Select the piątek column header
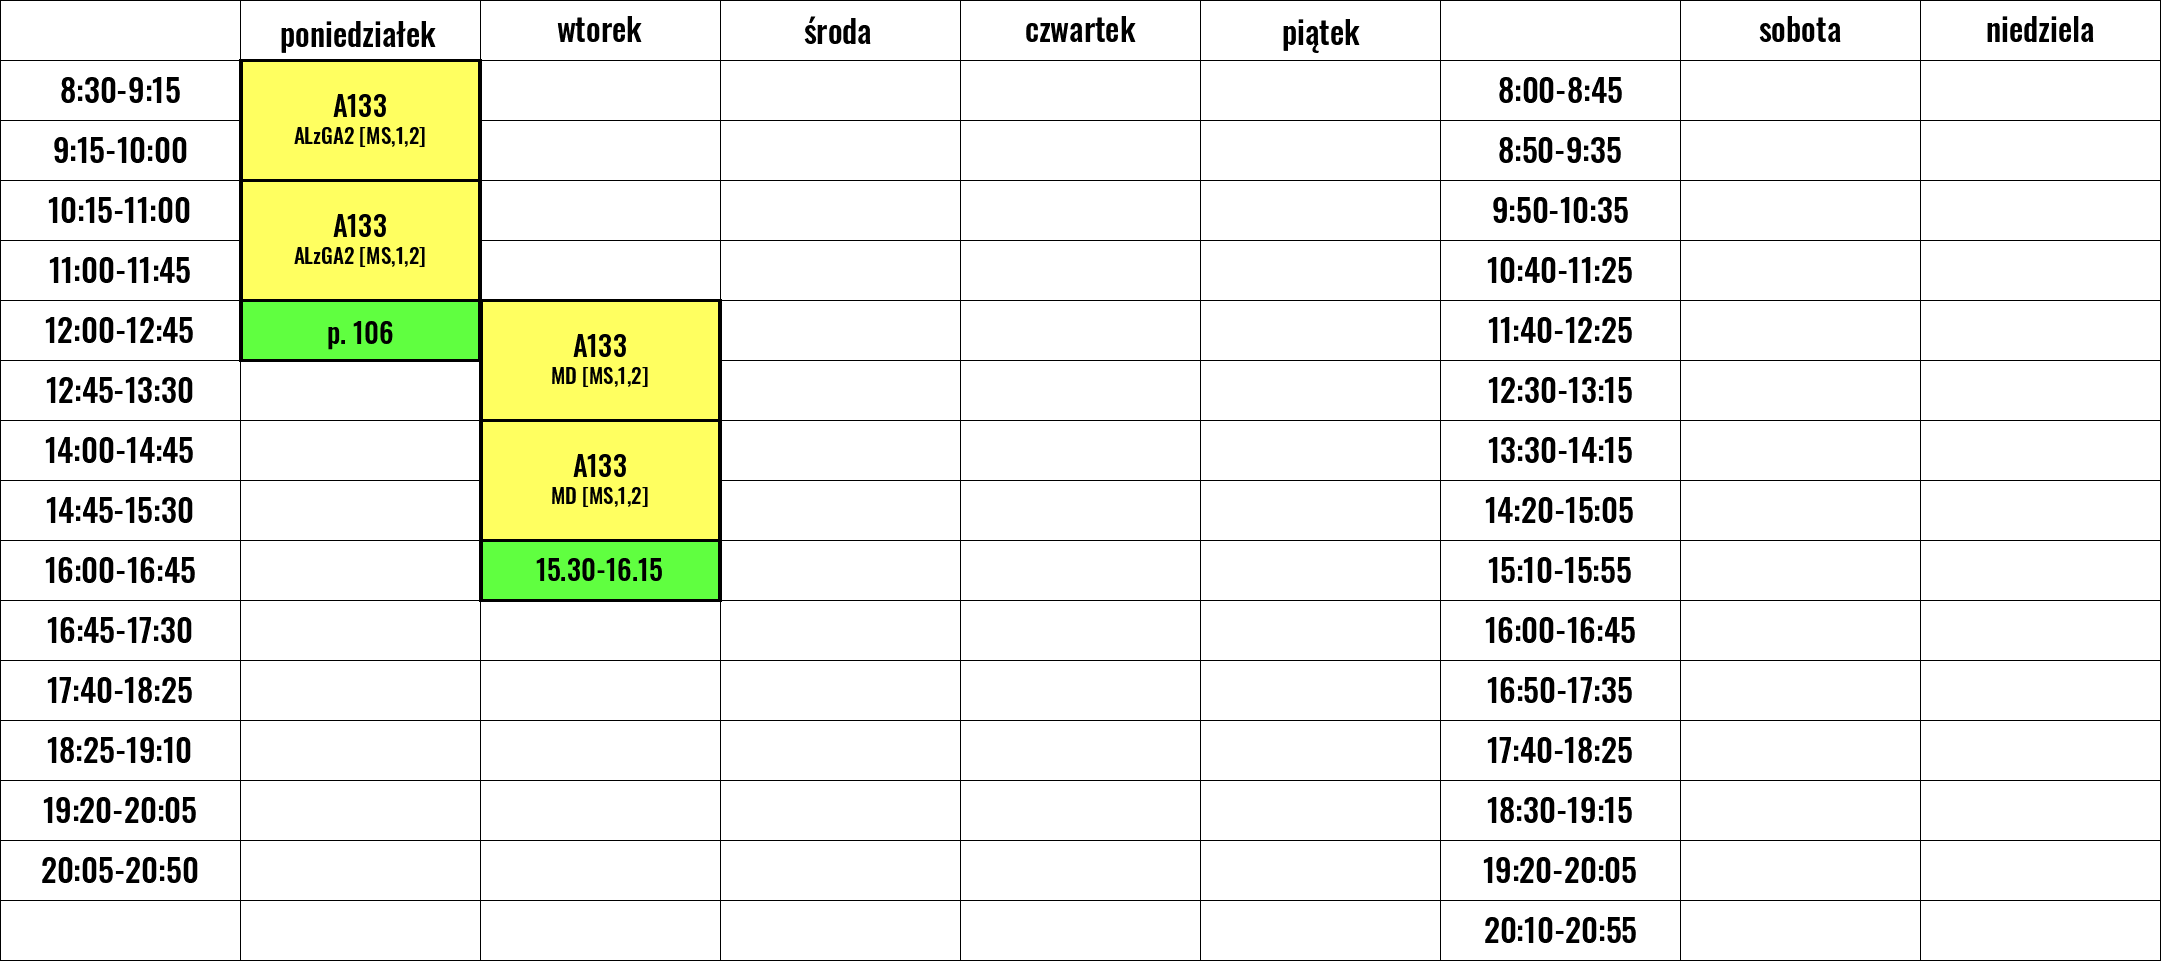The image size is (2161, 961). click(x=1320, y=31)
